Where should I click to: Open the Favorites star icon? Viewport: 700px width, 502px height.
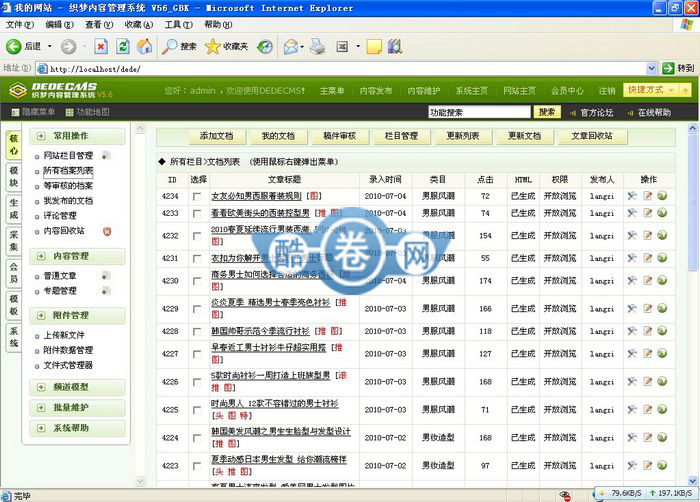(212, 46)
